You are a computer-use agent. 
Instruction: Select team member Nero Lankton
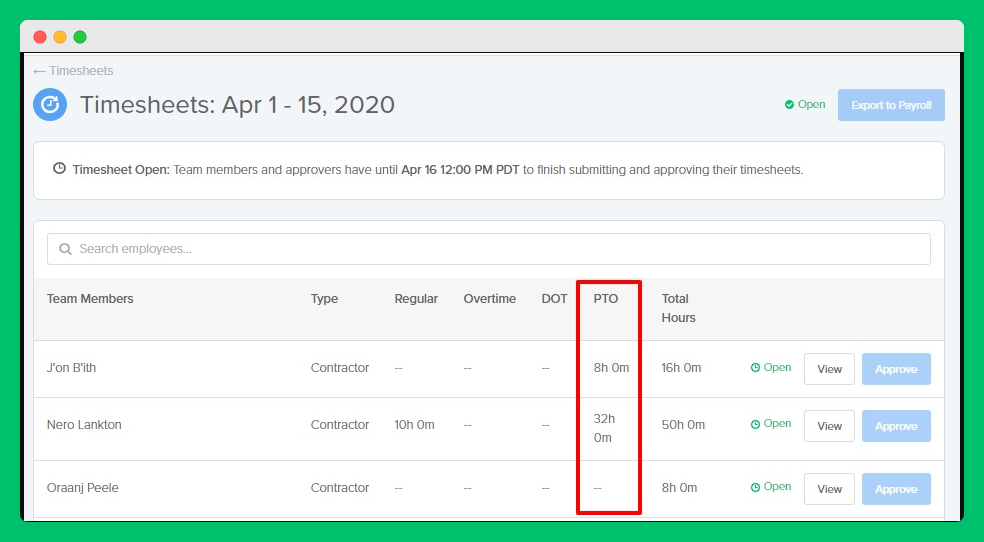click(x=84, y=425)
